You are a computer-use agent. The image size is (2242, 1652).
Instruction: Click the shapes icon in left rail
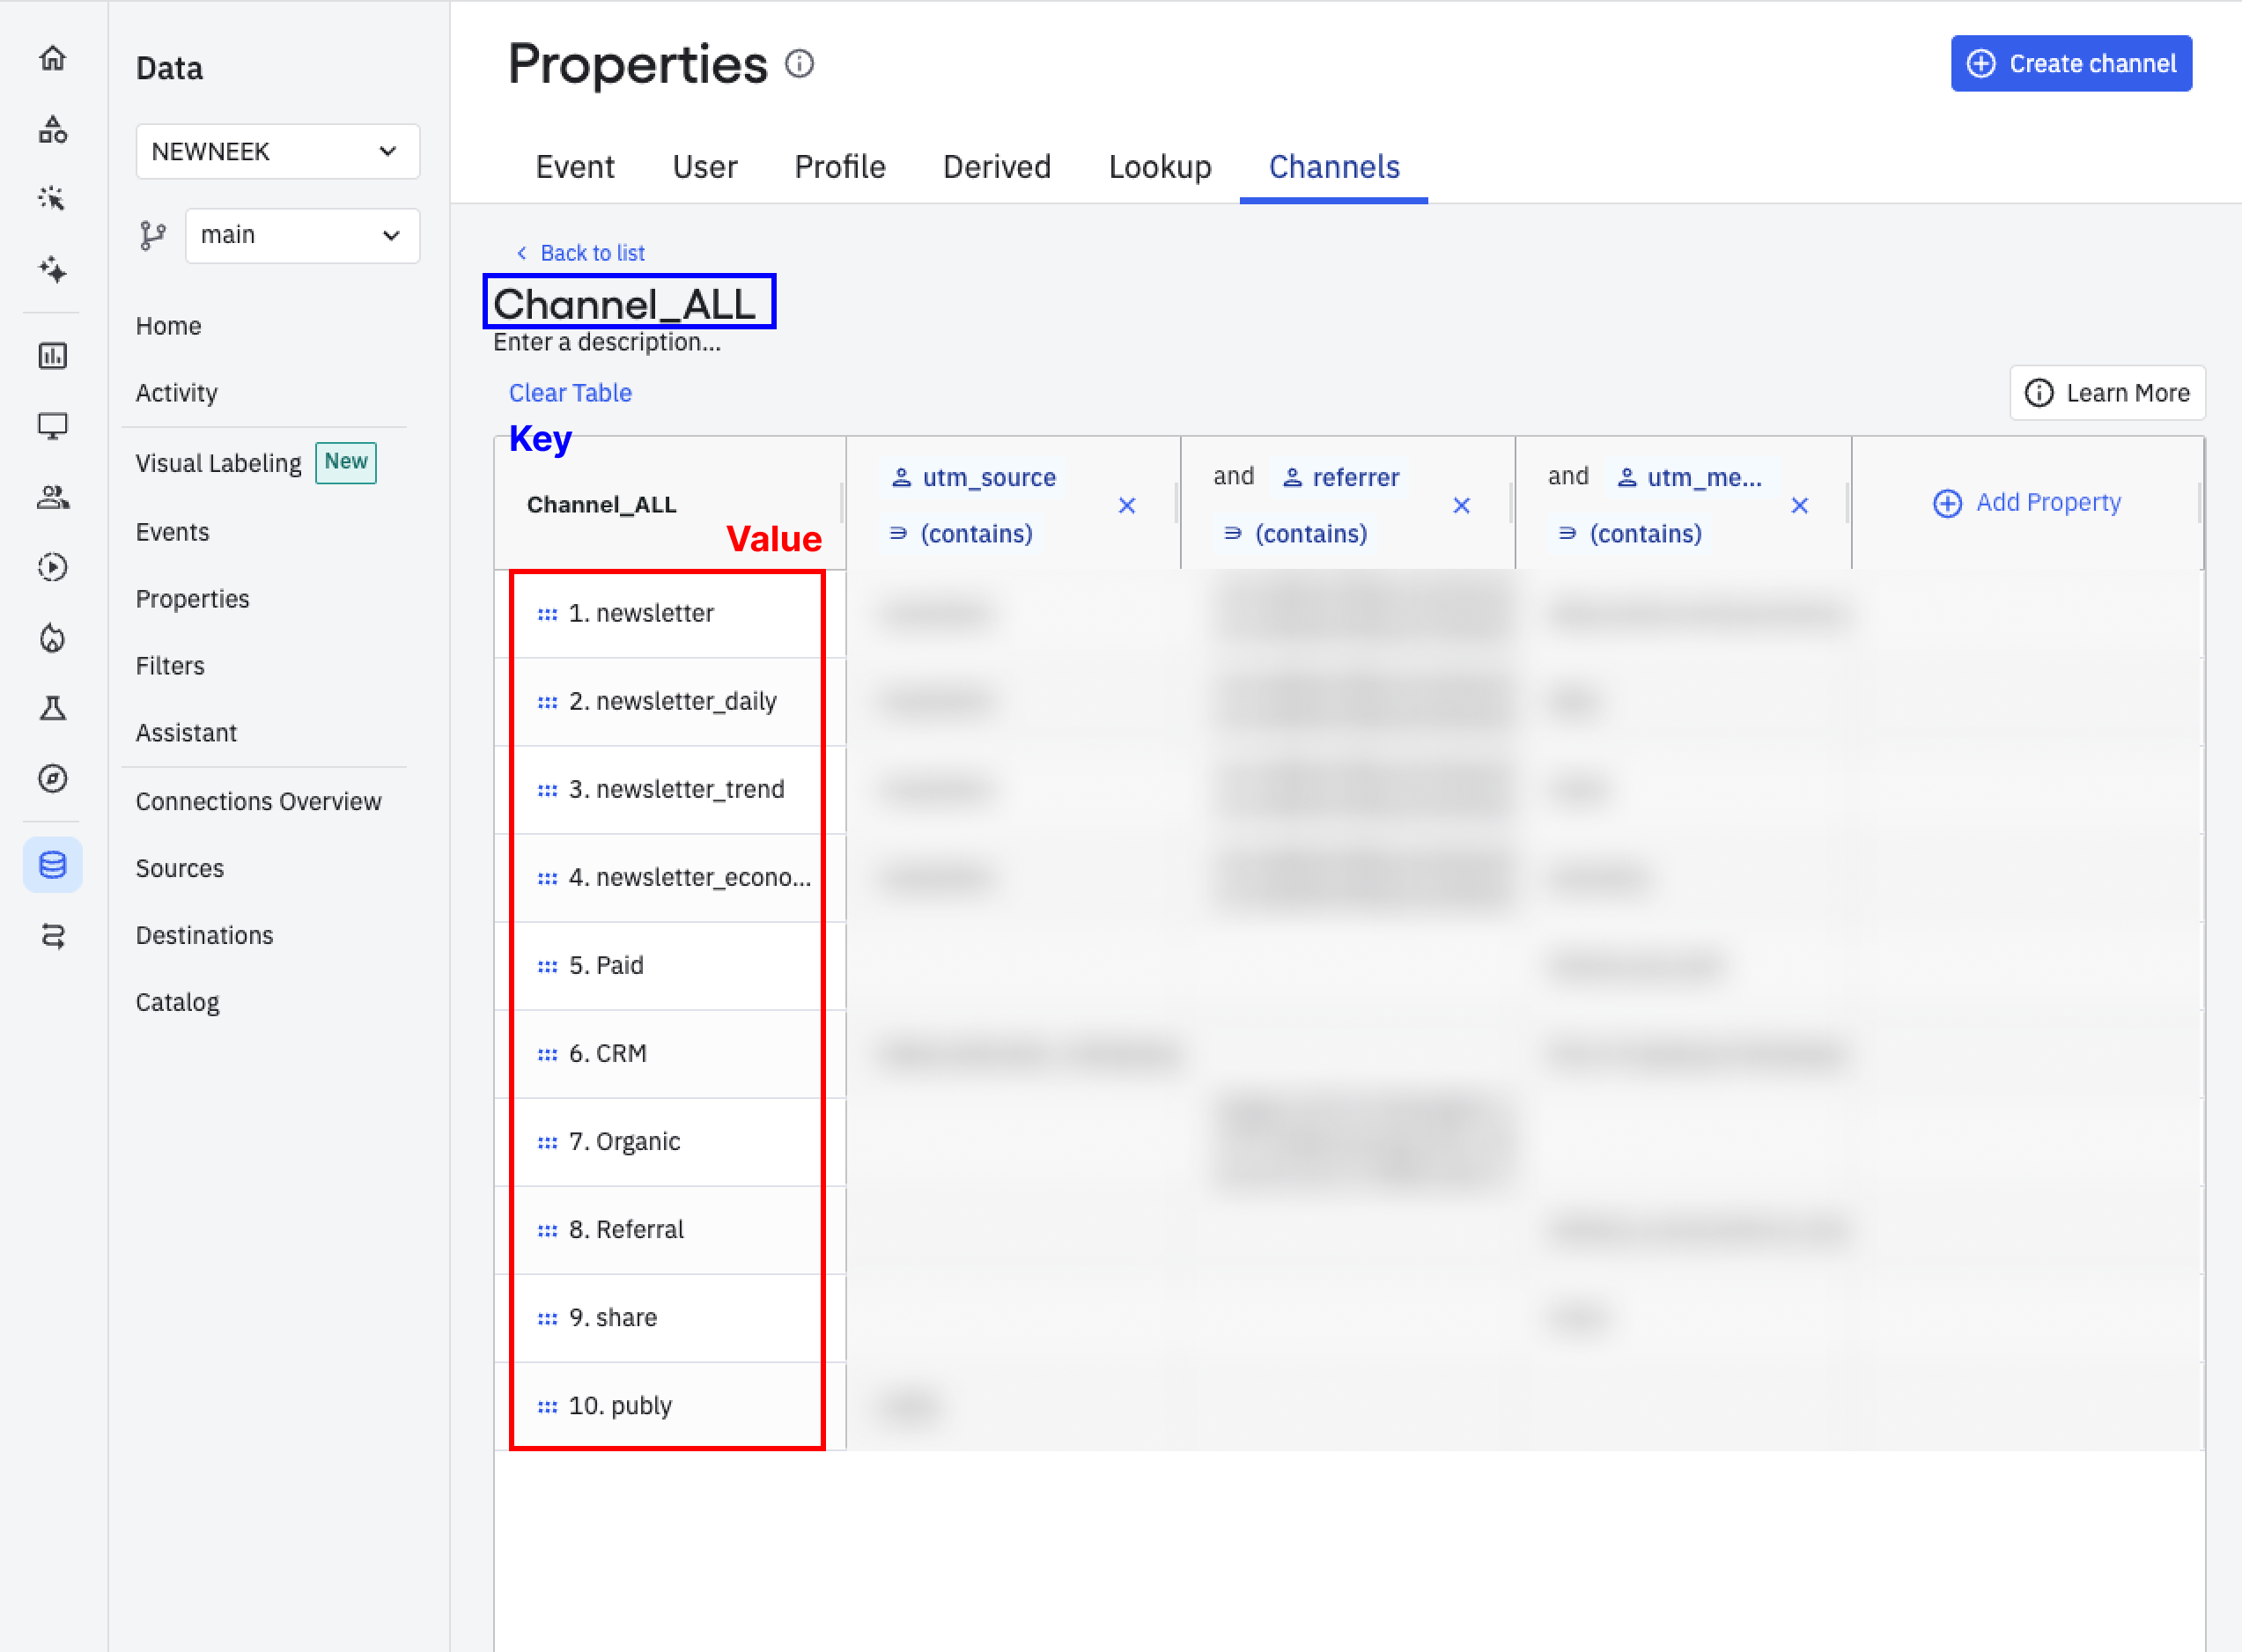(x=53, y=129)
